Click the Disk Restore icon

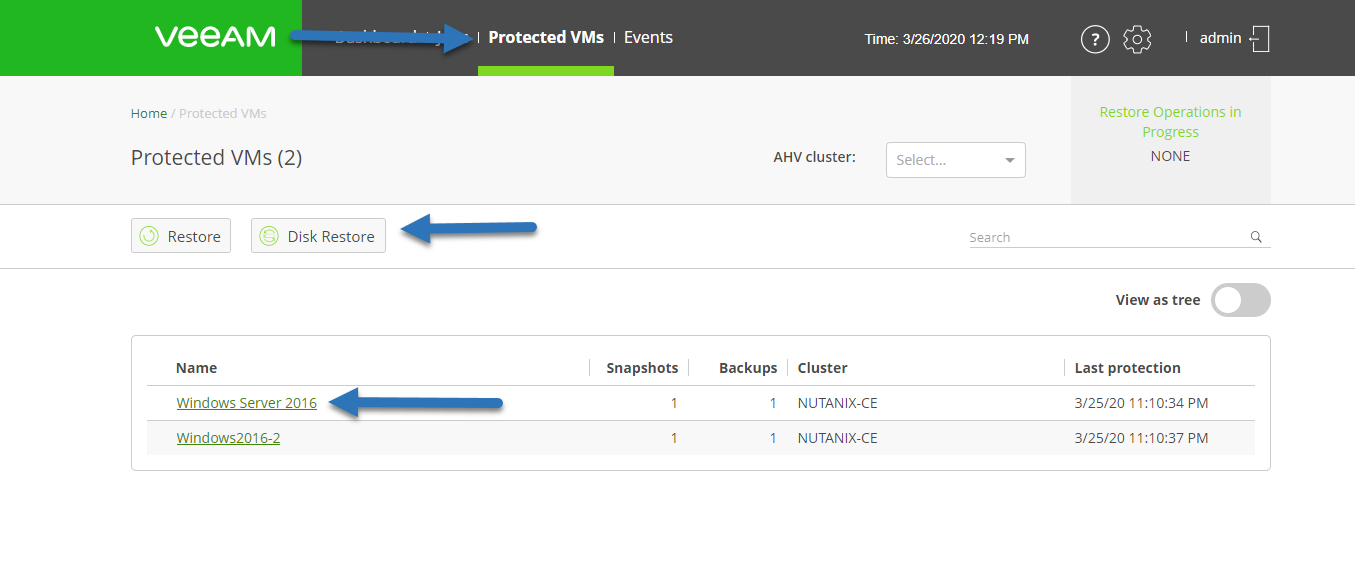(x=269, y=236)
